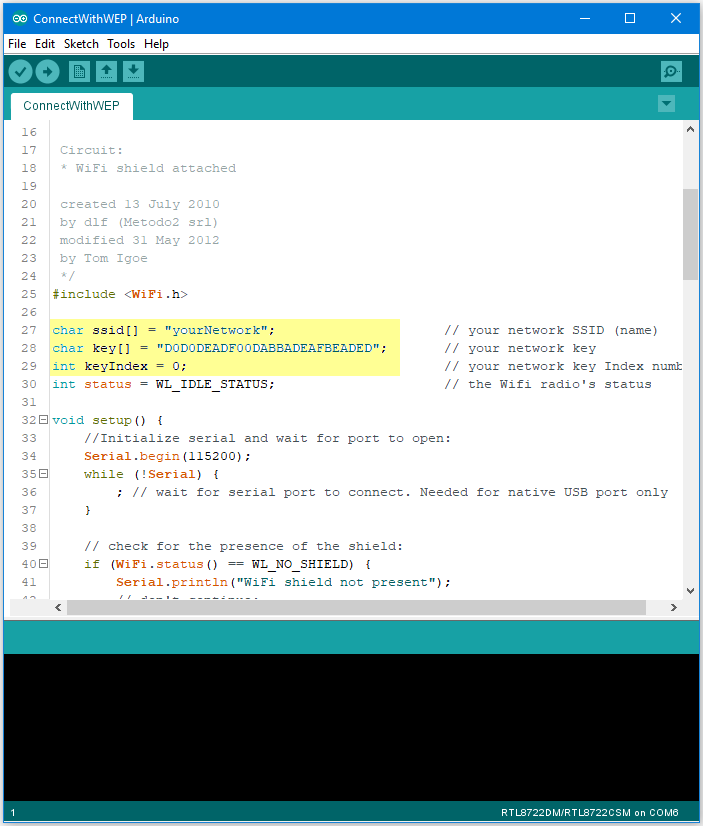Open the tab options dropdown arrow
Screen dimensions: 703x826
pyautogui.click(x=667, y=104)
